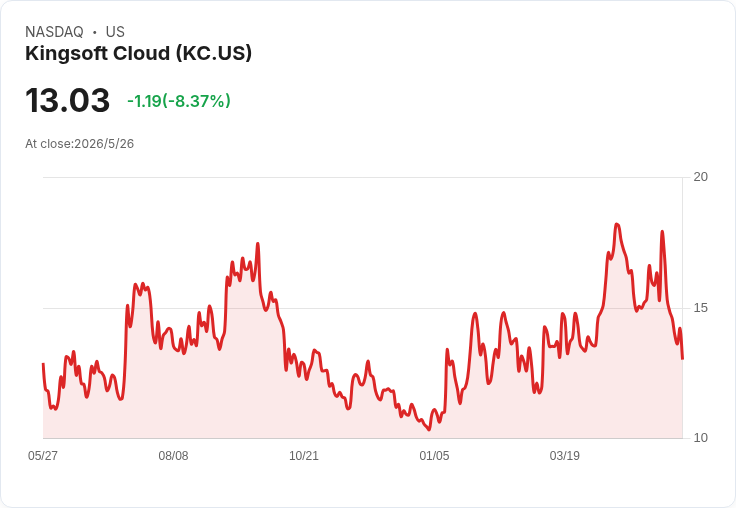Click the 15 price axis label
The image size is (736, 508).
point(700,308)
